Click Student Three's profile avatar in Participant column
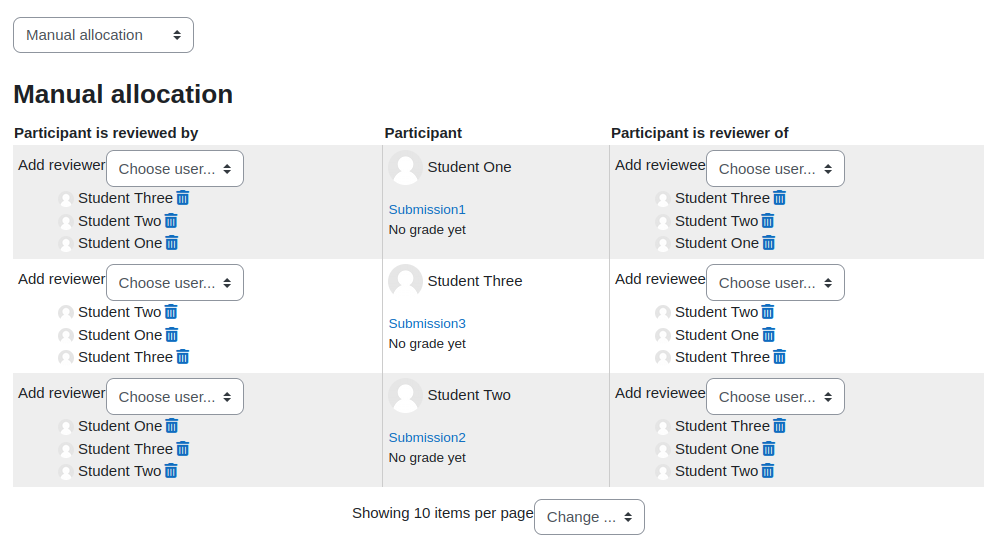 pyautogui.click(x=406, y=281)
